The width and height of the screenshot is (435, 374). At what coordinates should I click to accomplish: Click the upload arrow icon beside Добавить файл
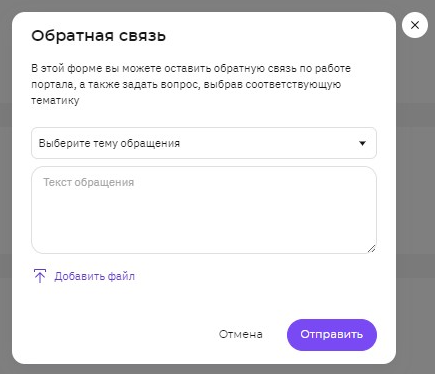40,276
